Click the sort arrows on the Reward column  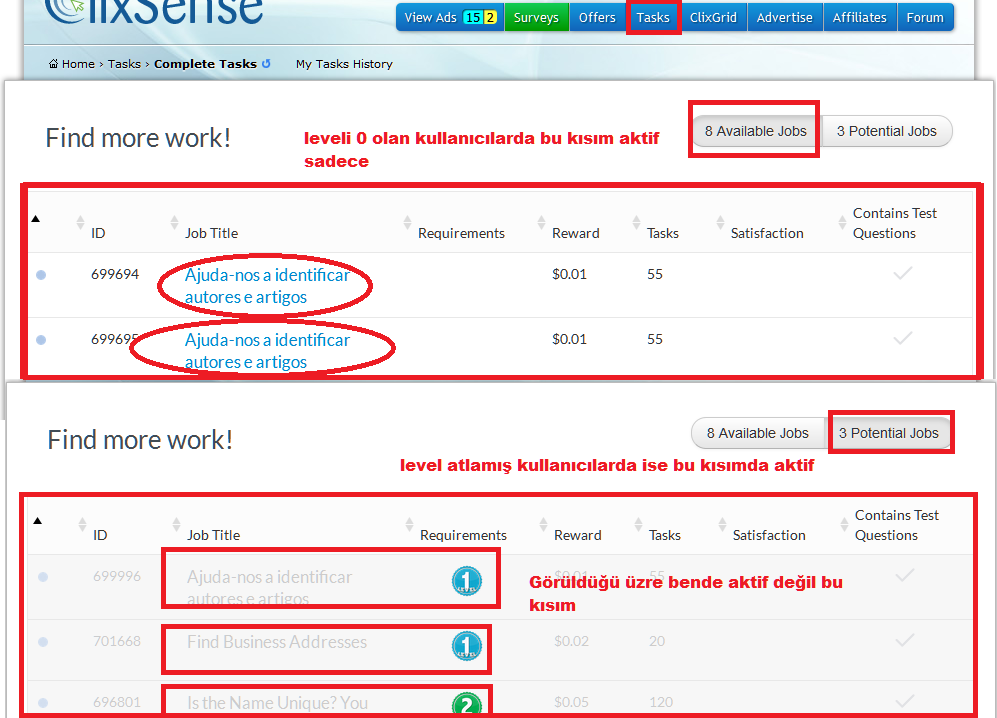coord(541,224)
